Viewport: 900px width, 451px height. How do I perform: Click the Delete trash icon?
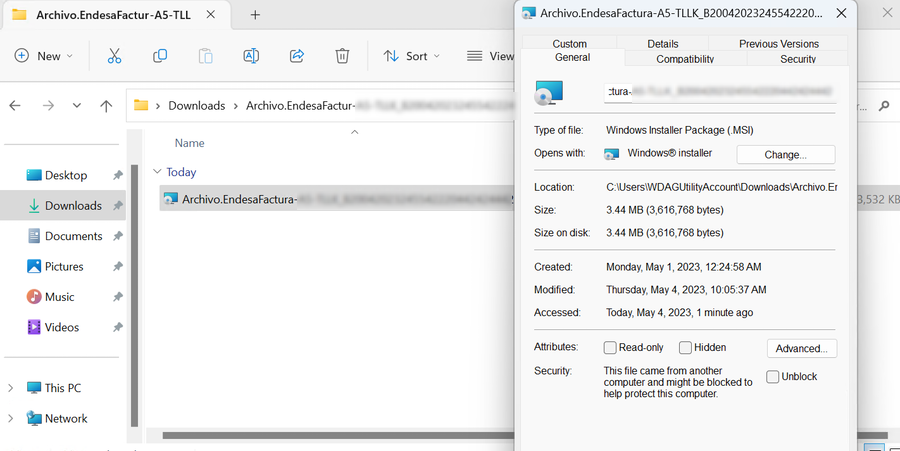(x=342, y=56)
